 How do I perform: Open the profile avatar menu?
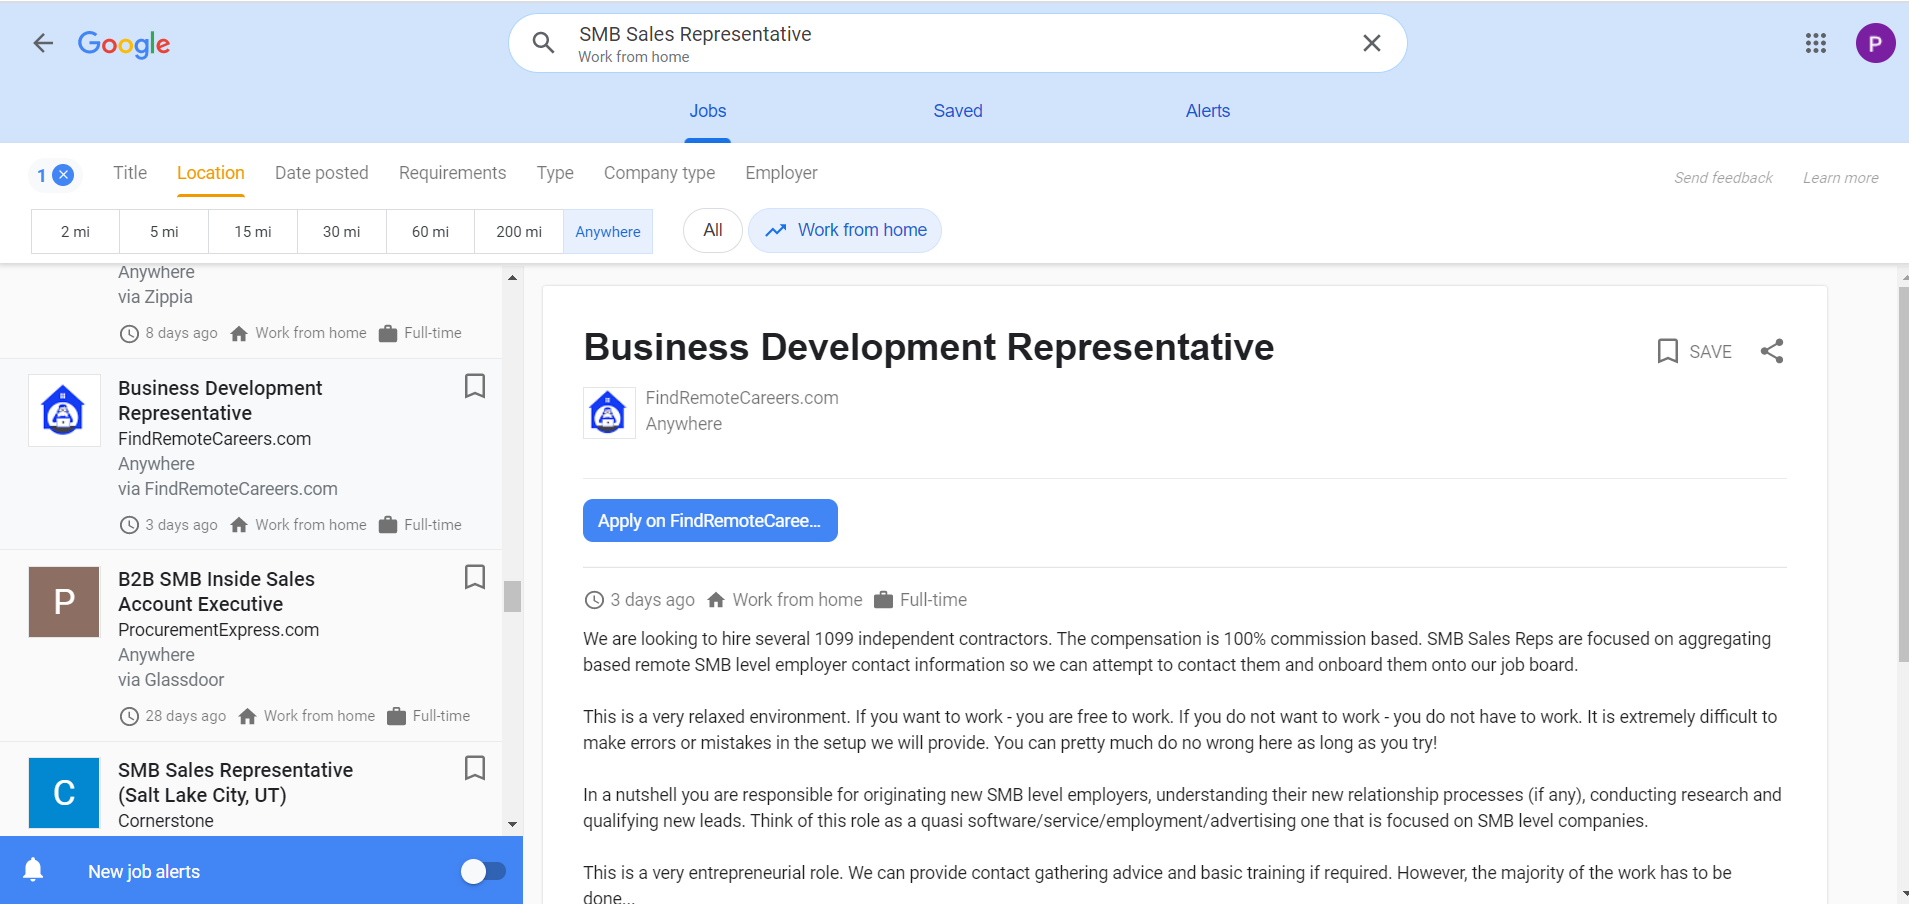[x=1875, y=43]
